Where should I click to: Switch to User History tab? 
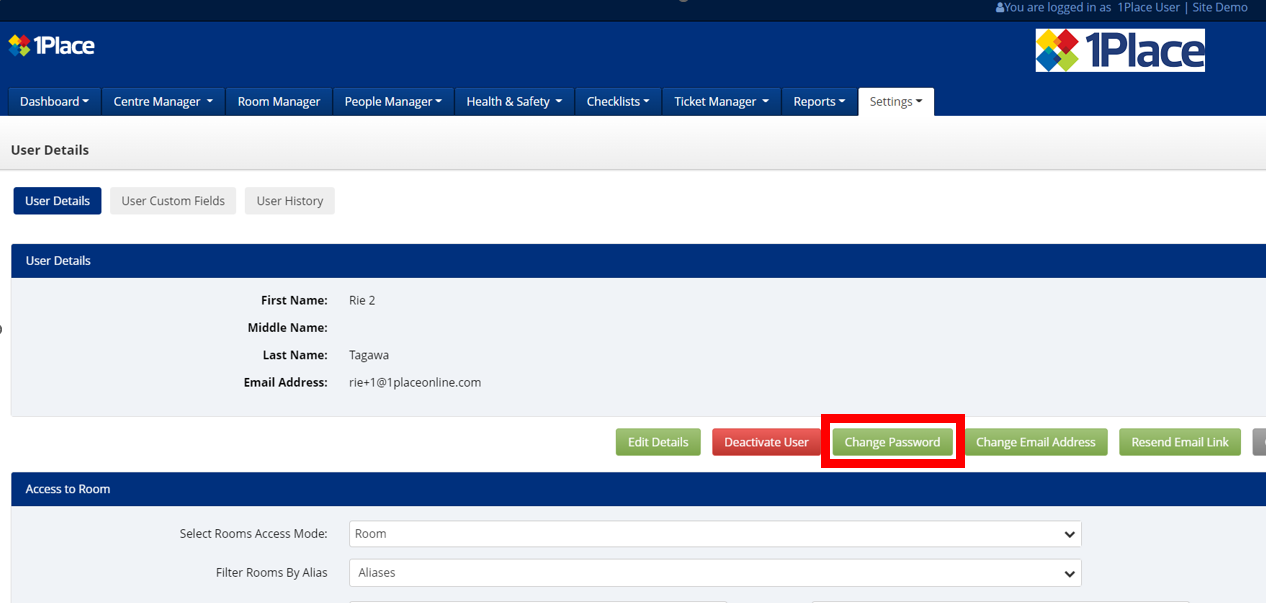(290, 201)
